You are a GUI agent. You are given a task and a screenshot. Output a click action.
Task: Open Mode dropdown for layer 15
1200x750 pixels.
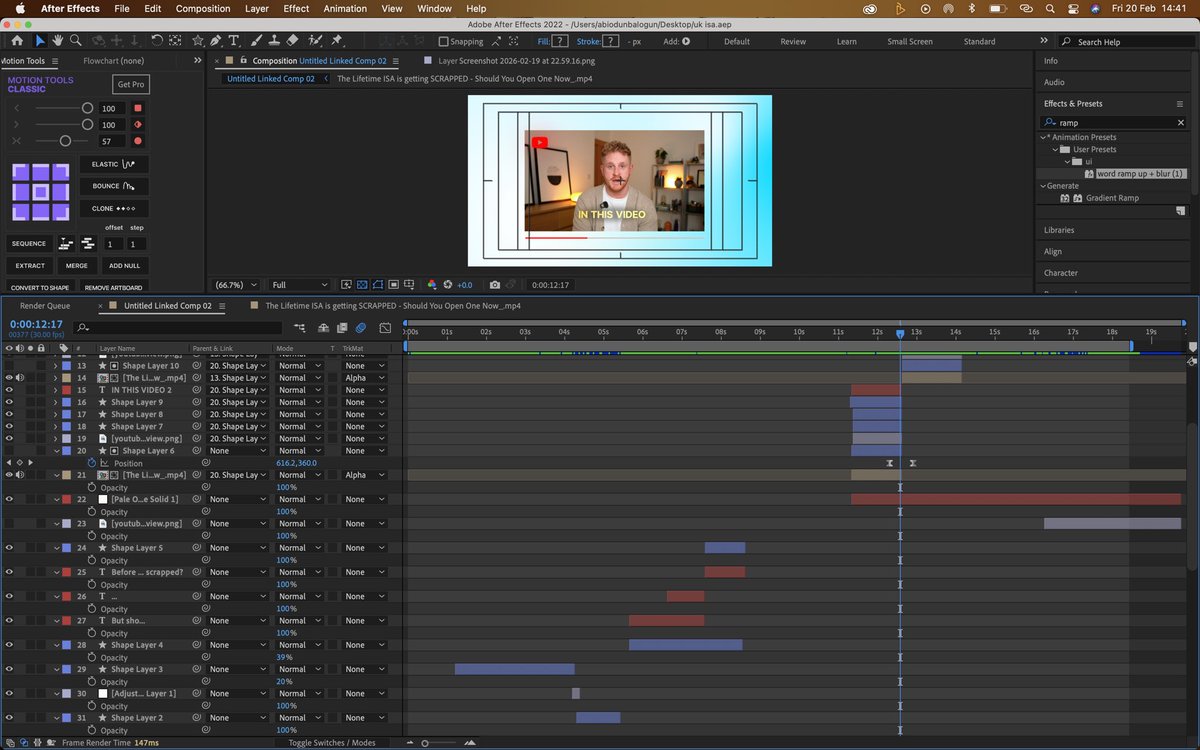coord(301,390)
